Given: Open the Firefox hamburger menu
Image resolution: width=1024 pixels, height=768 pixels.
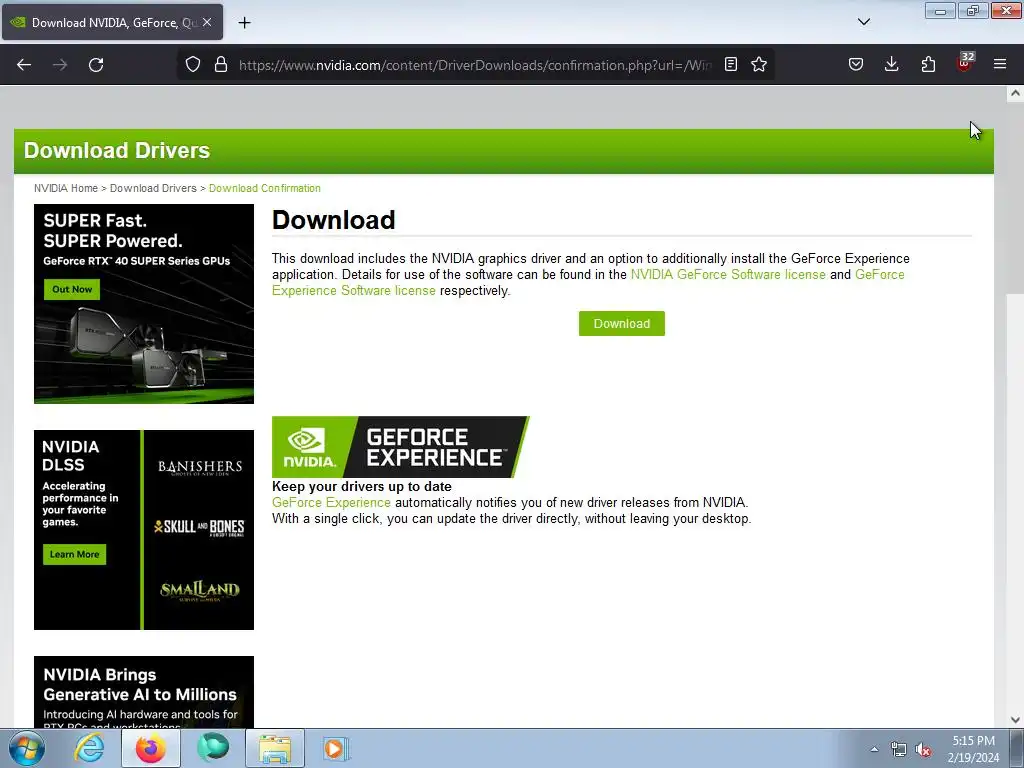Looking at the screenshot, I should (x=1000, y=64).
